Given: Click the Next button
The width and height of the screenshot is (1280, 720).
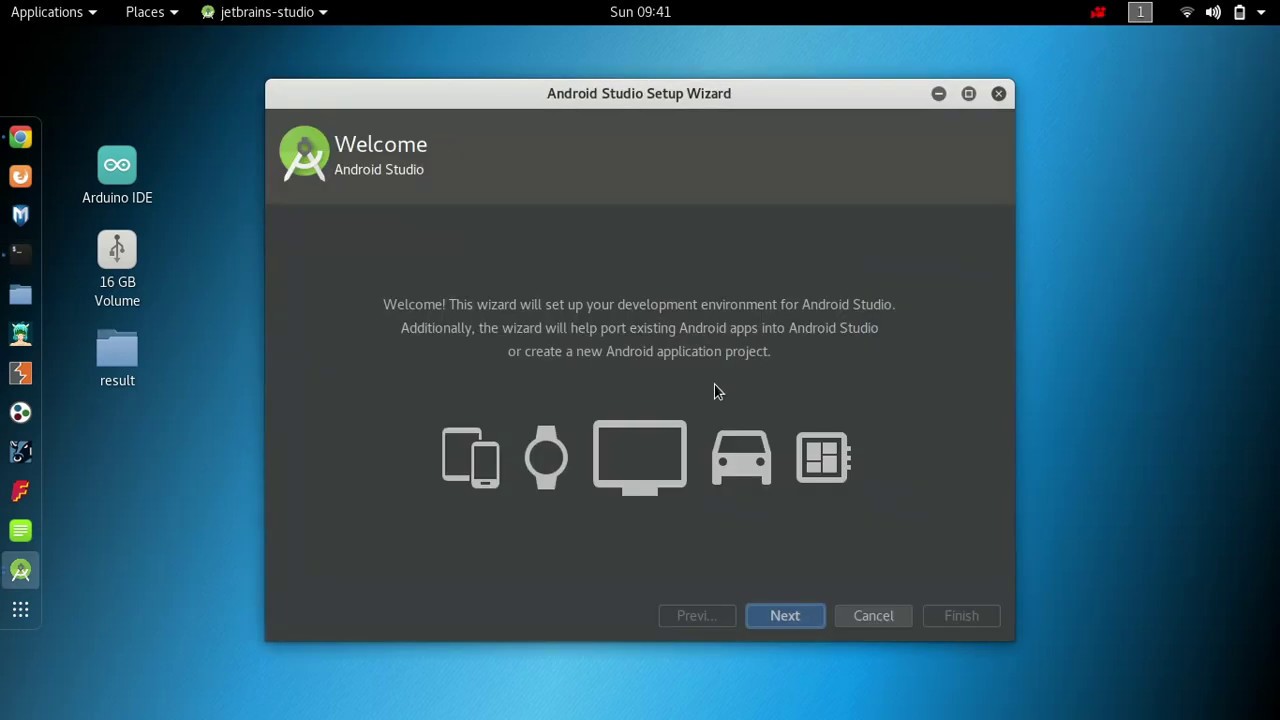Looking at the screenshot, I should (785, 616).
